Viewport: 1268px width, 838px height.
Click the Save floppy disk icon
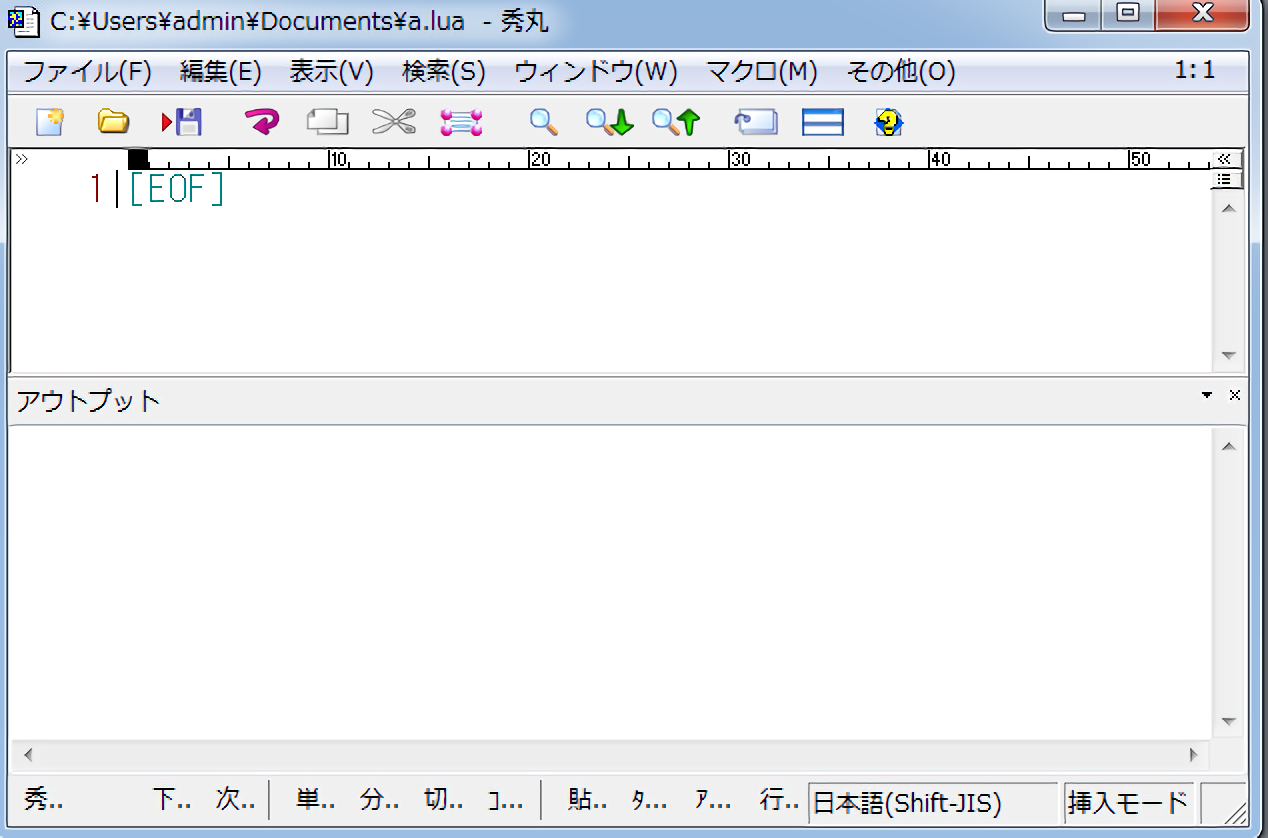pyautogui.click(x=183, y=122)
